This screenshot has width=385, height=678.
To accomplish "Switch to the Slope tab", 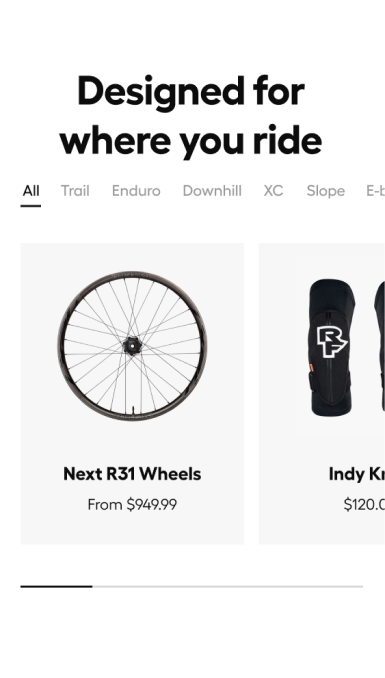I will click(x=325, y=191).
